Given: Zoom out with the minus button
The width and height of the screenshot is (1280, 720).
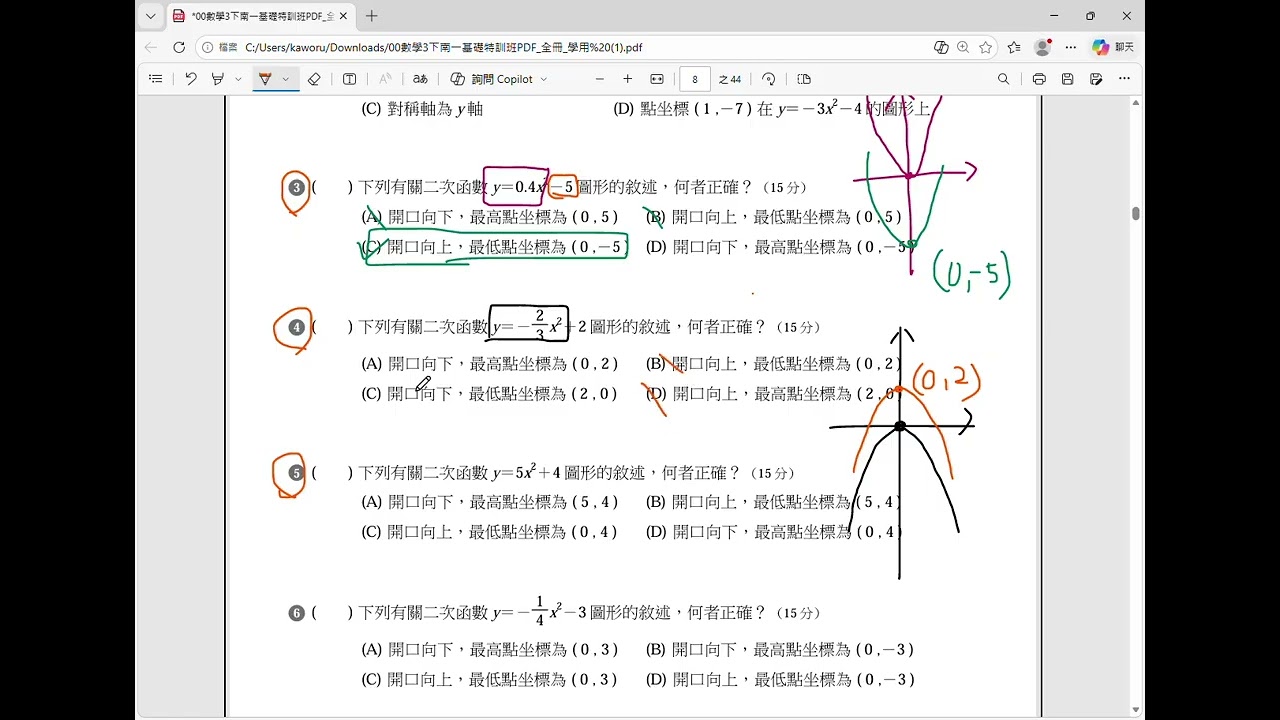Looking at the screenshot, I should (600, 79).
